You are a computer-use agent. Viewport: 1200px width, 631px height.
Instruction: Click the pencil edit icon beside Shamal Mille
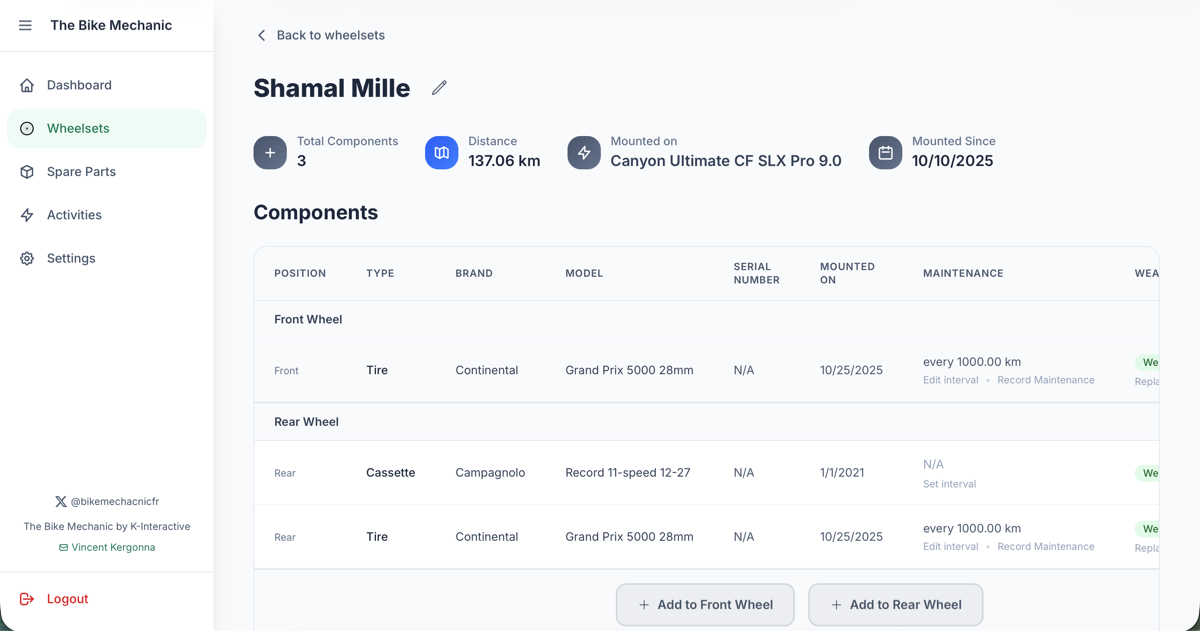coord(439,88)
